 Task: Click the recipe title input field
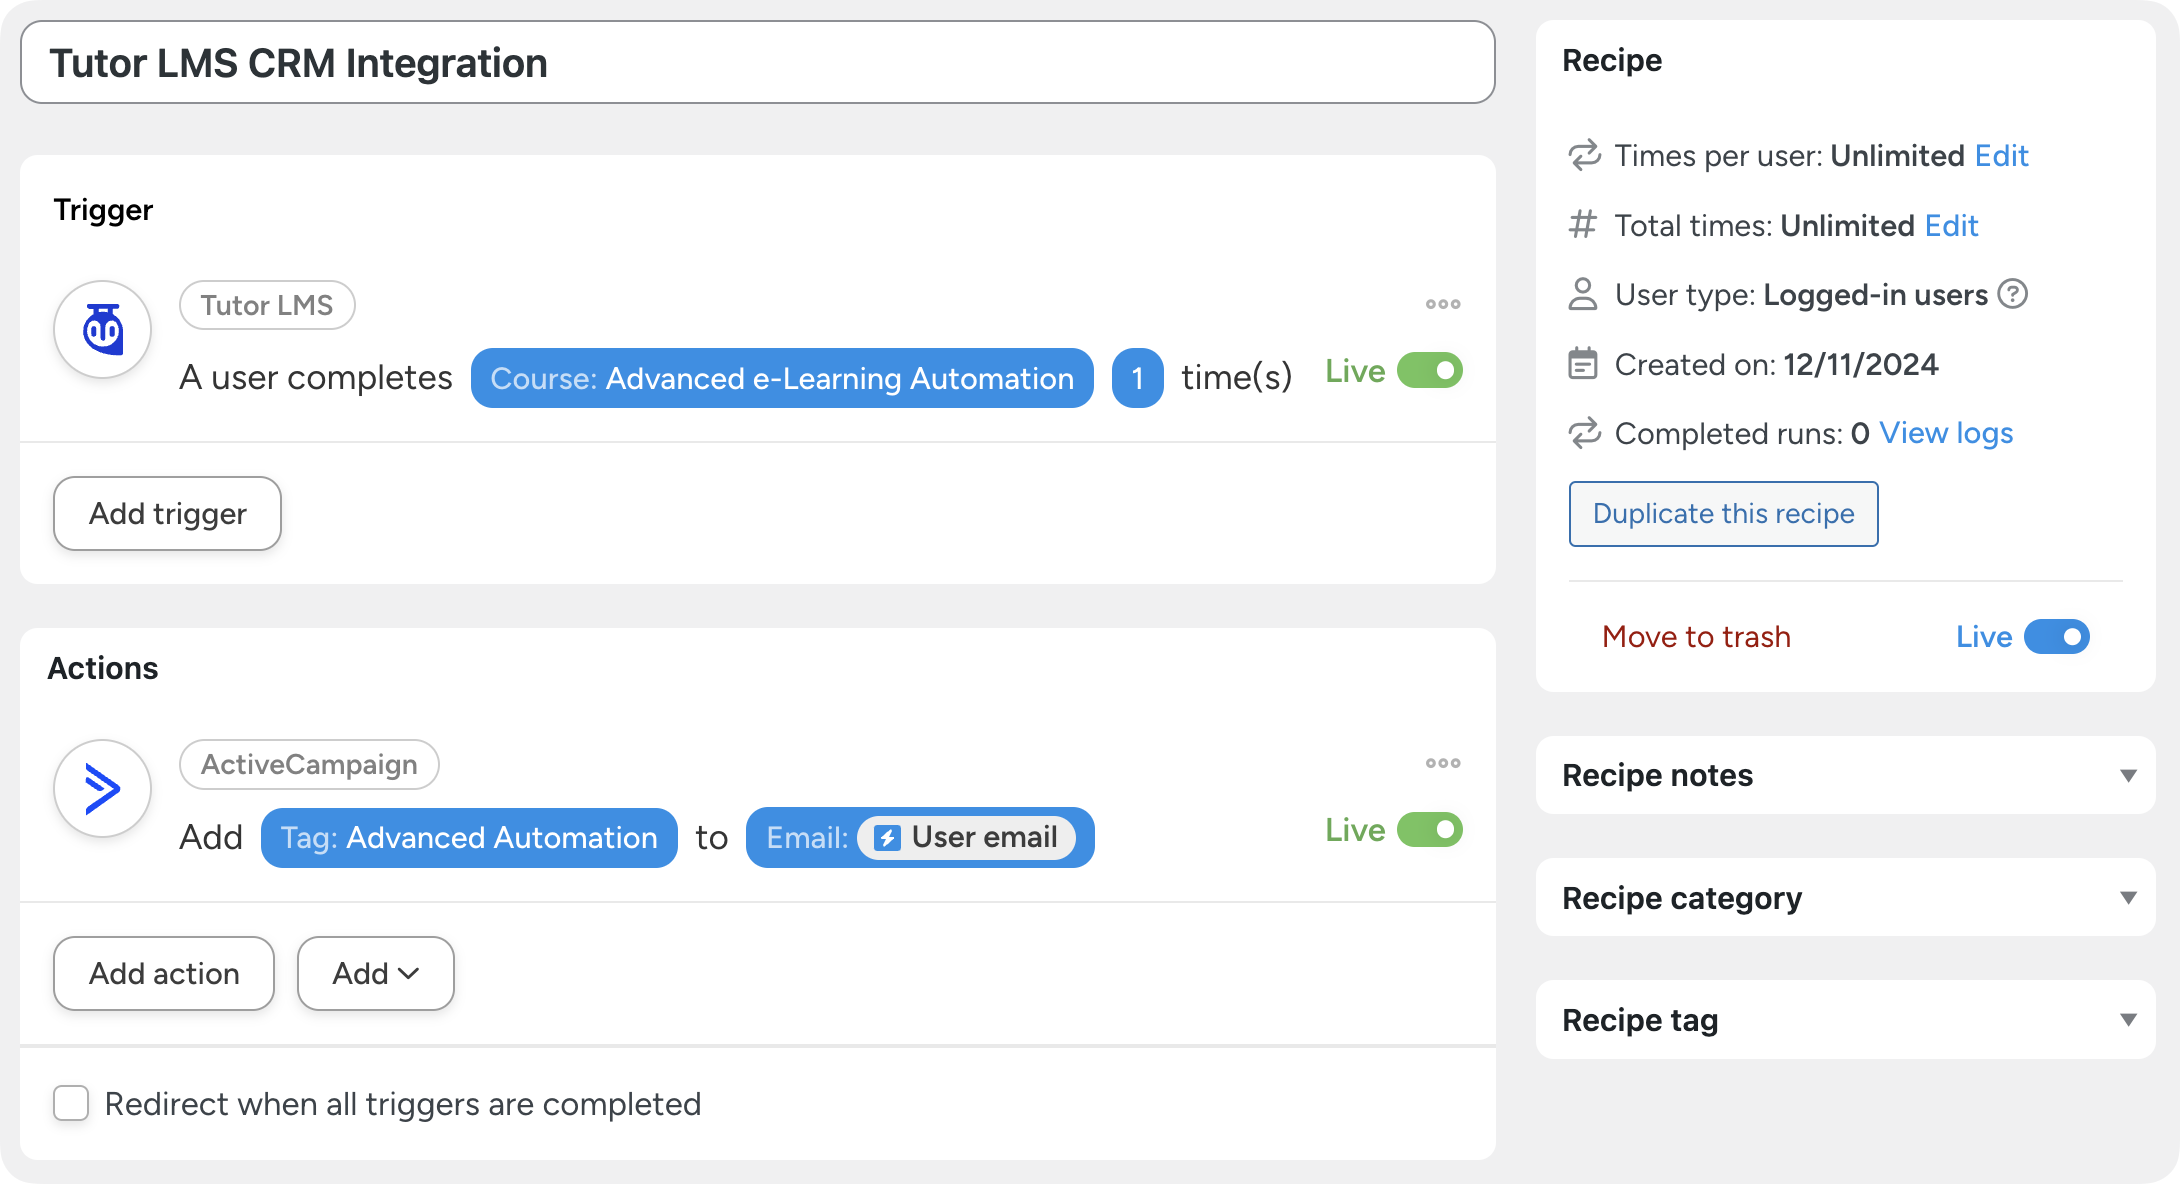(757, 63)
